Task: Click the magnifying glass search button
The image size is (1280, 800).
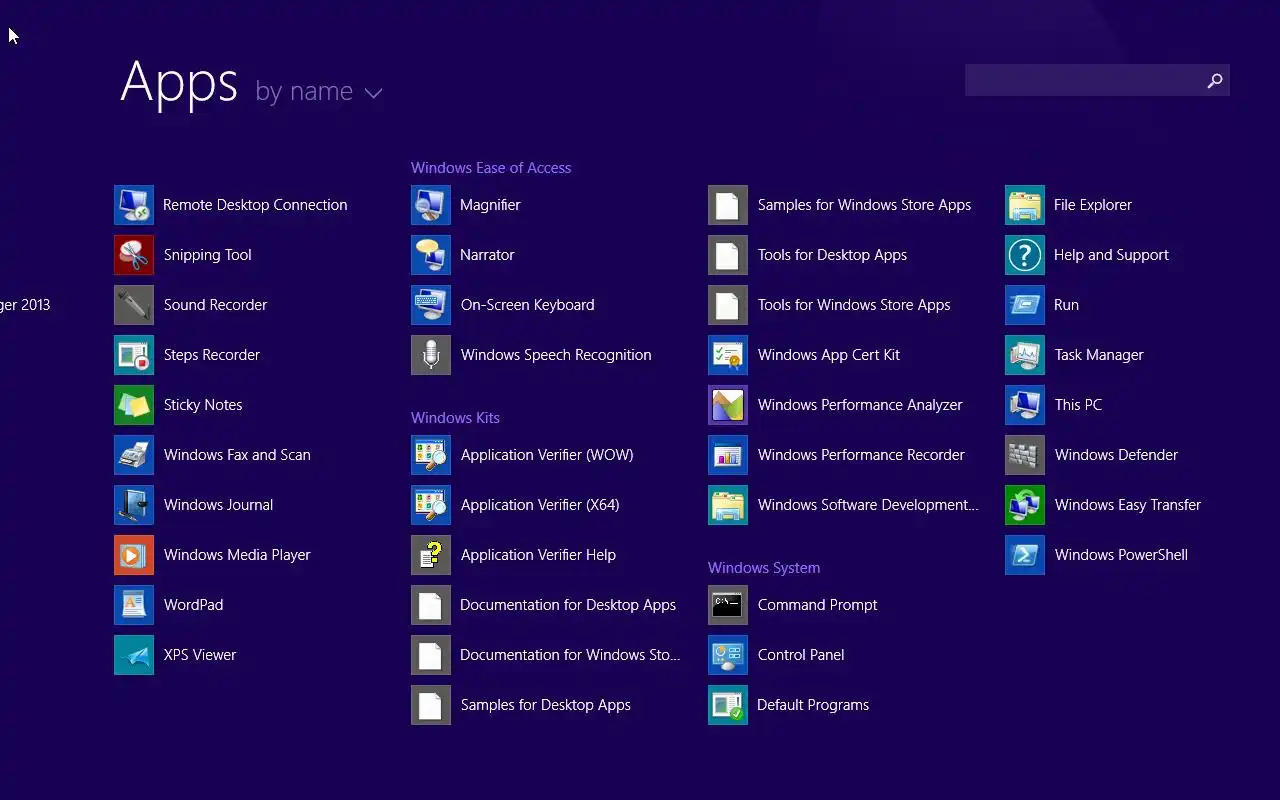Action: (x=1215, y=80)
